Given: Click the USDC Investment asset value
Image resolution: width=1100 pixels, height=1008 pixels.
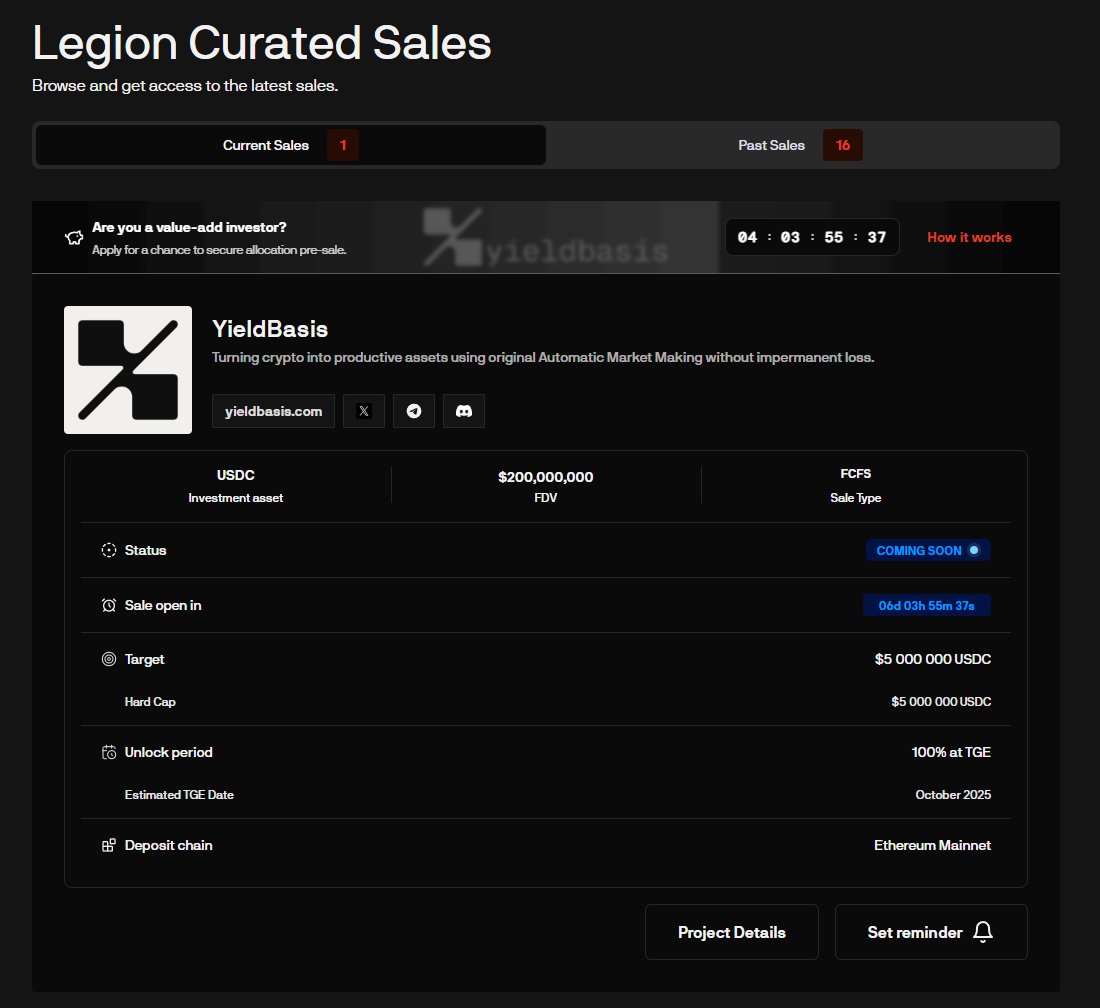Looking at the screenshot, I should pyautogui.click(x=236, y=475).
